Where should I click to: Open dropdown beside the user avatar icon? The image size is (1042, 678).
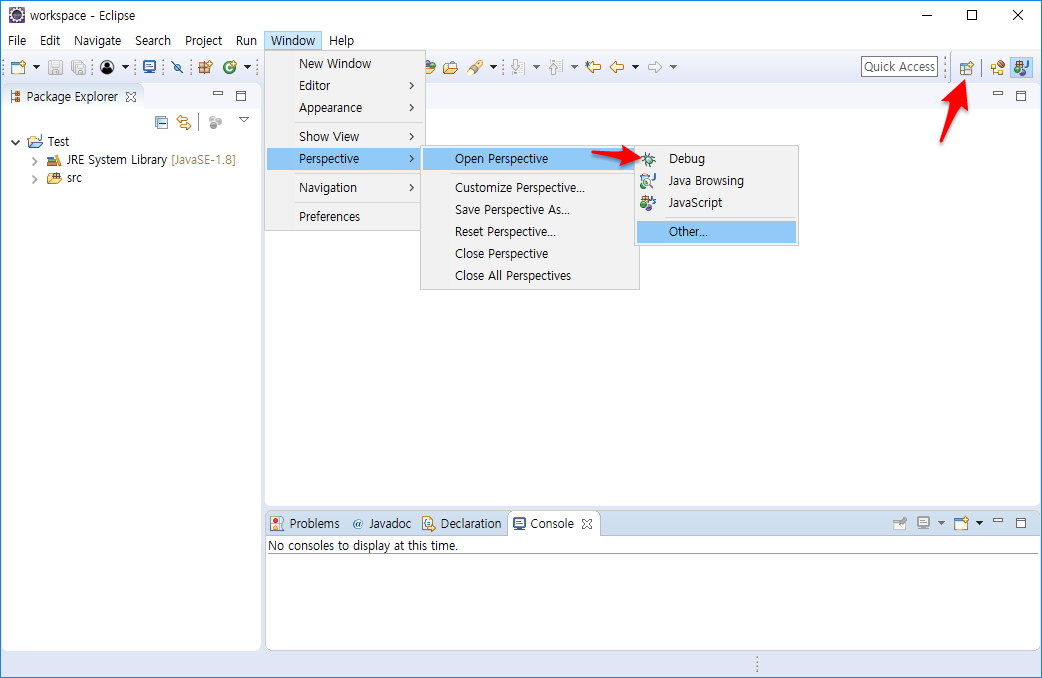125,67
